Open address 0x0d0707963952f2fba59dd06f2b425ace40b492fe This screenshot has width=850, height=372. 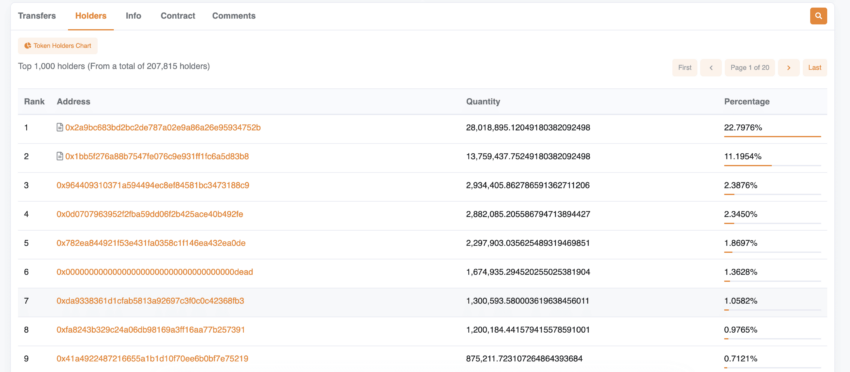click(x=150, y=214)
